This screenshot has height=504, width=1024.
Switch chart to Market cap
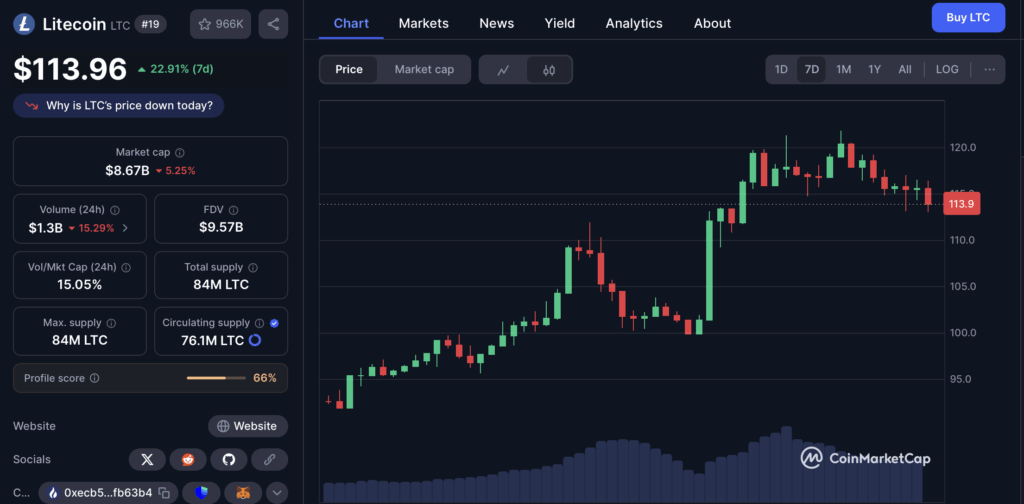(x=424, y=69)
